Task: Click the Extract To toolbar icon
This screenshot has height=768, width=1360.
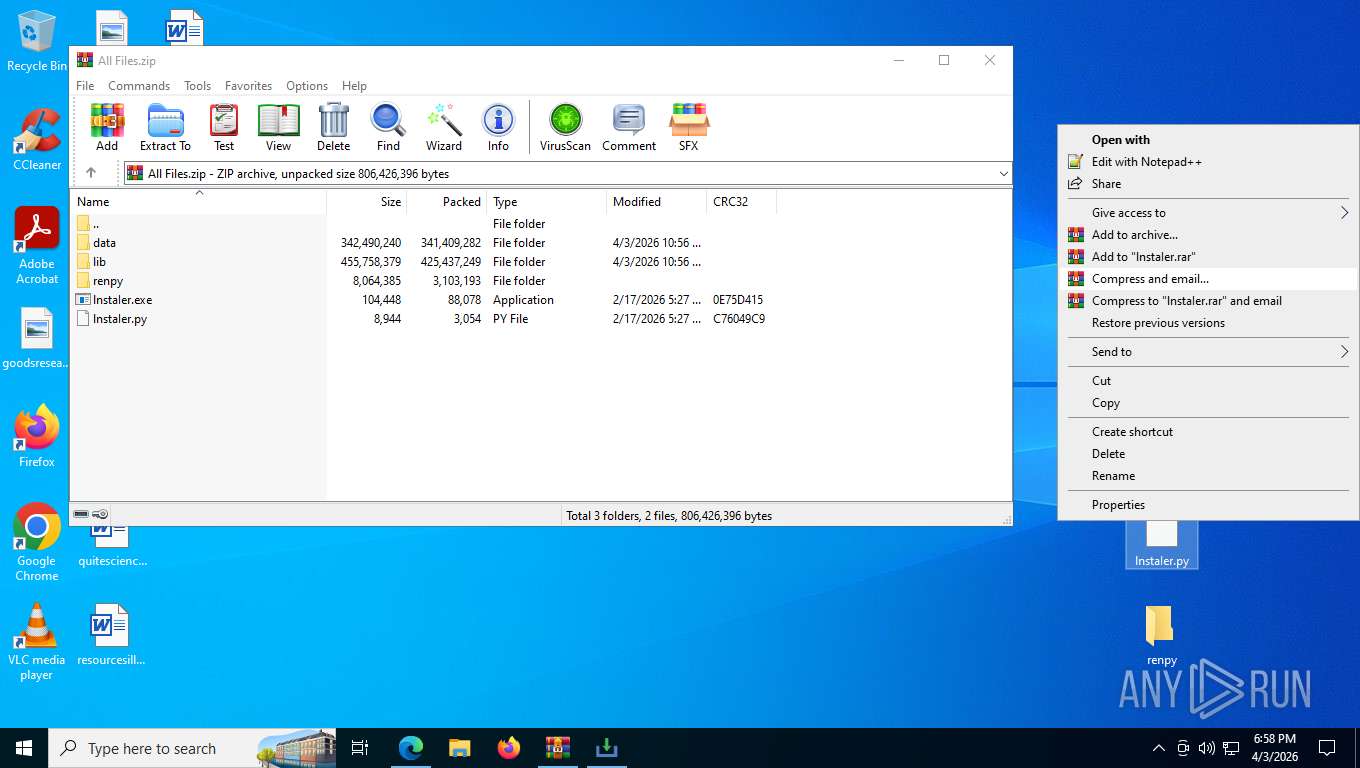Action: tap(165, 127)
